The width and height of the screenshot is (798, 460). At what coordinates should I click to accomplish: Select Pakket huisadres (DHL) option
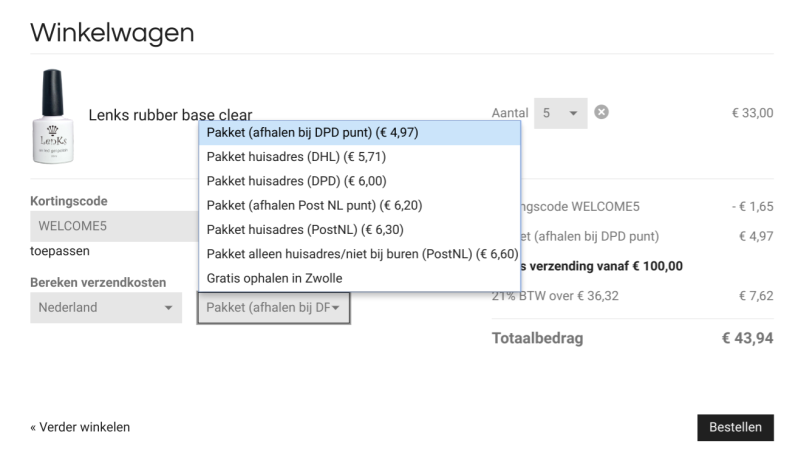pyautogui.click(x=296, y=157)
